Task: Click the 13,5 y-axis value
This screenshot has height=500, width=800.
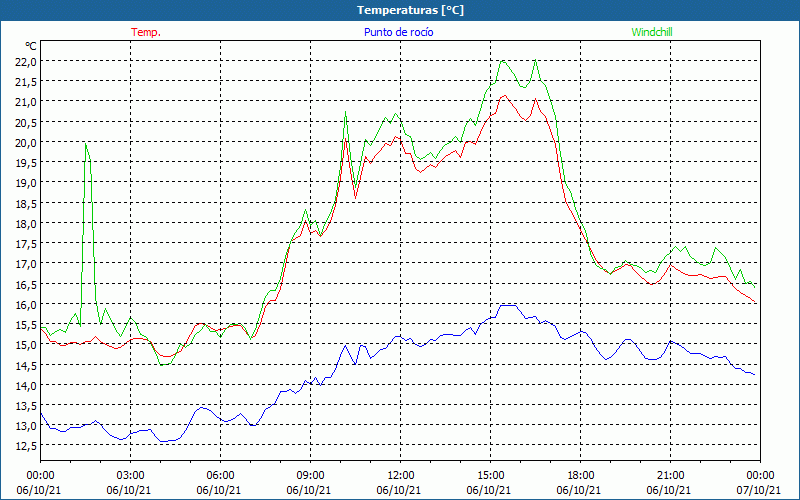Action: tap(26, 406)
